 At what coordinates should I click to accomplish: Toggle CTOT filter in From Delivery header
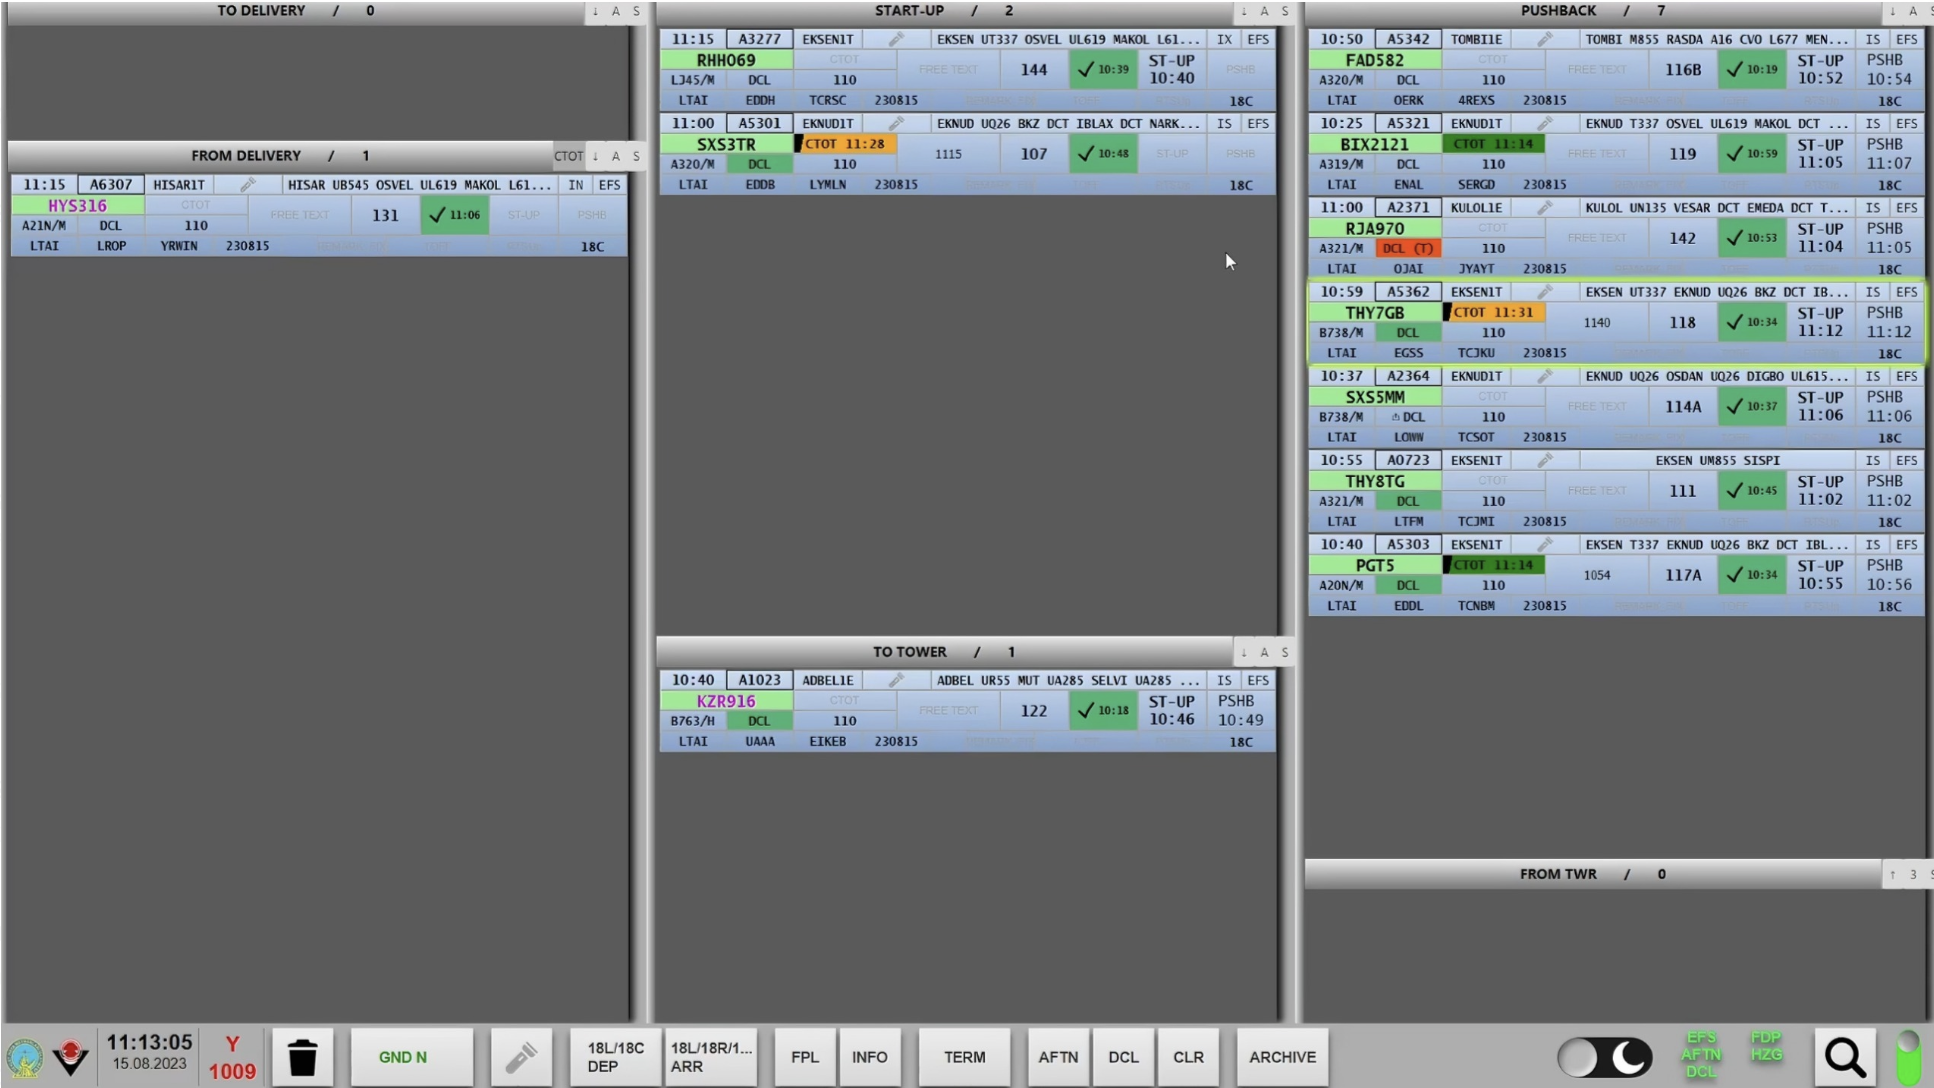point(568,156)
